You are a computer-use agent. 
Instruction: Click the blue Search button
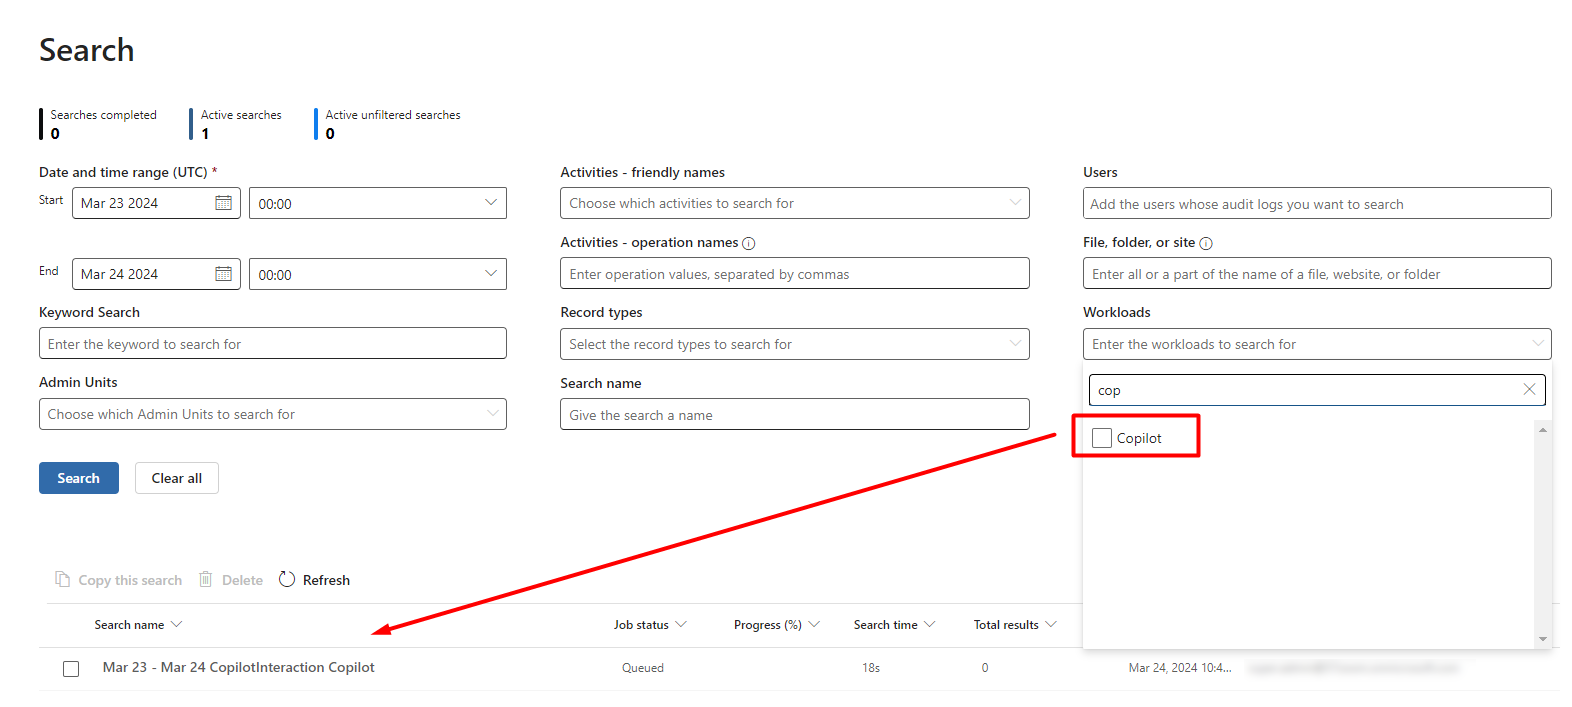(79, 478)
